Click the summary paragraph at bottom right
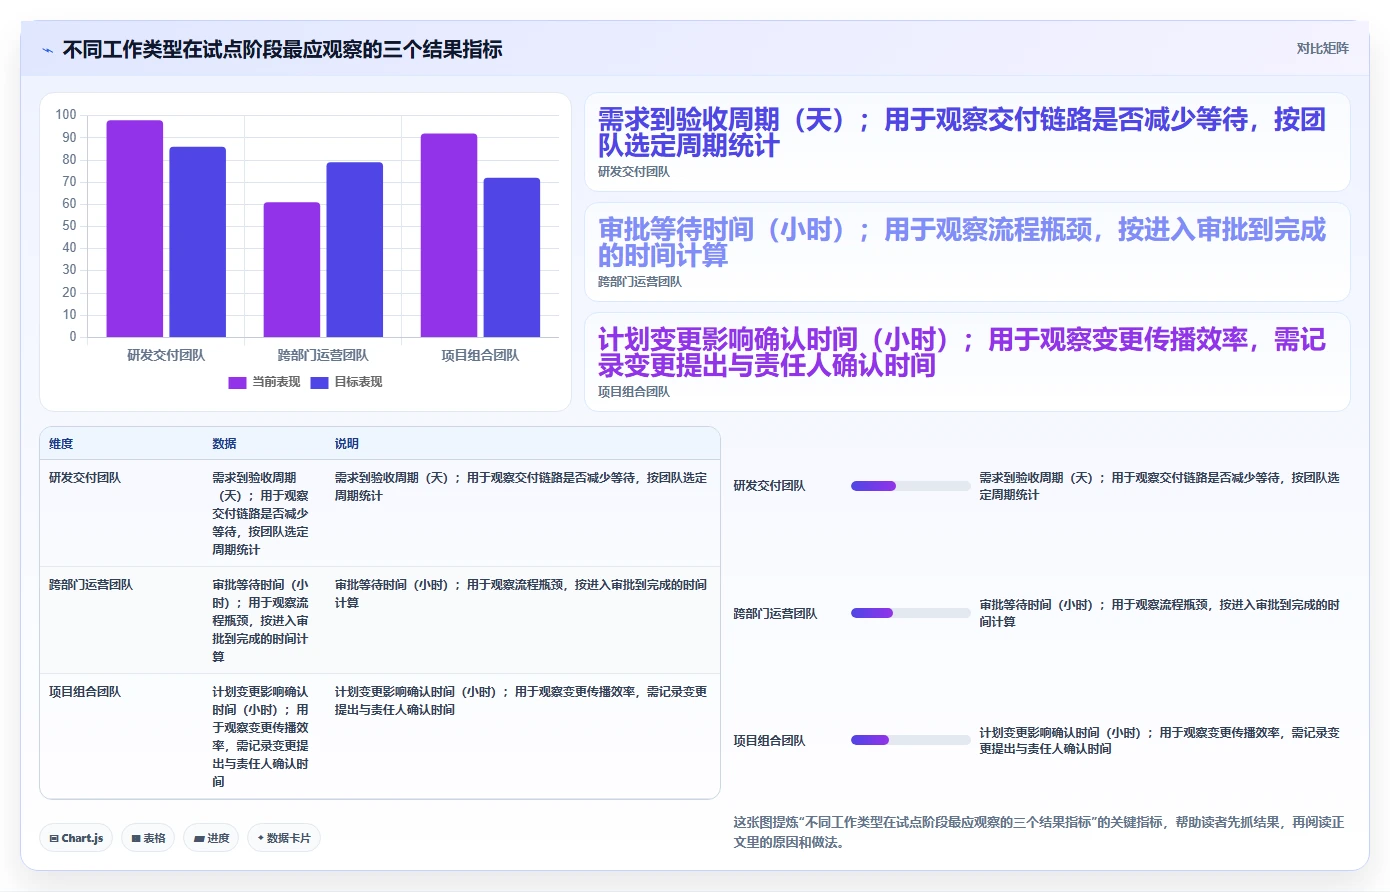The width and height of the screenshot is (1390, 892). click(x=1039, y=832)
